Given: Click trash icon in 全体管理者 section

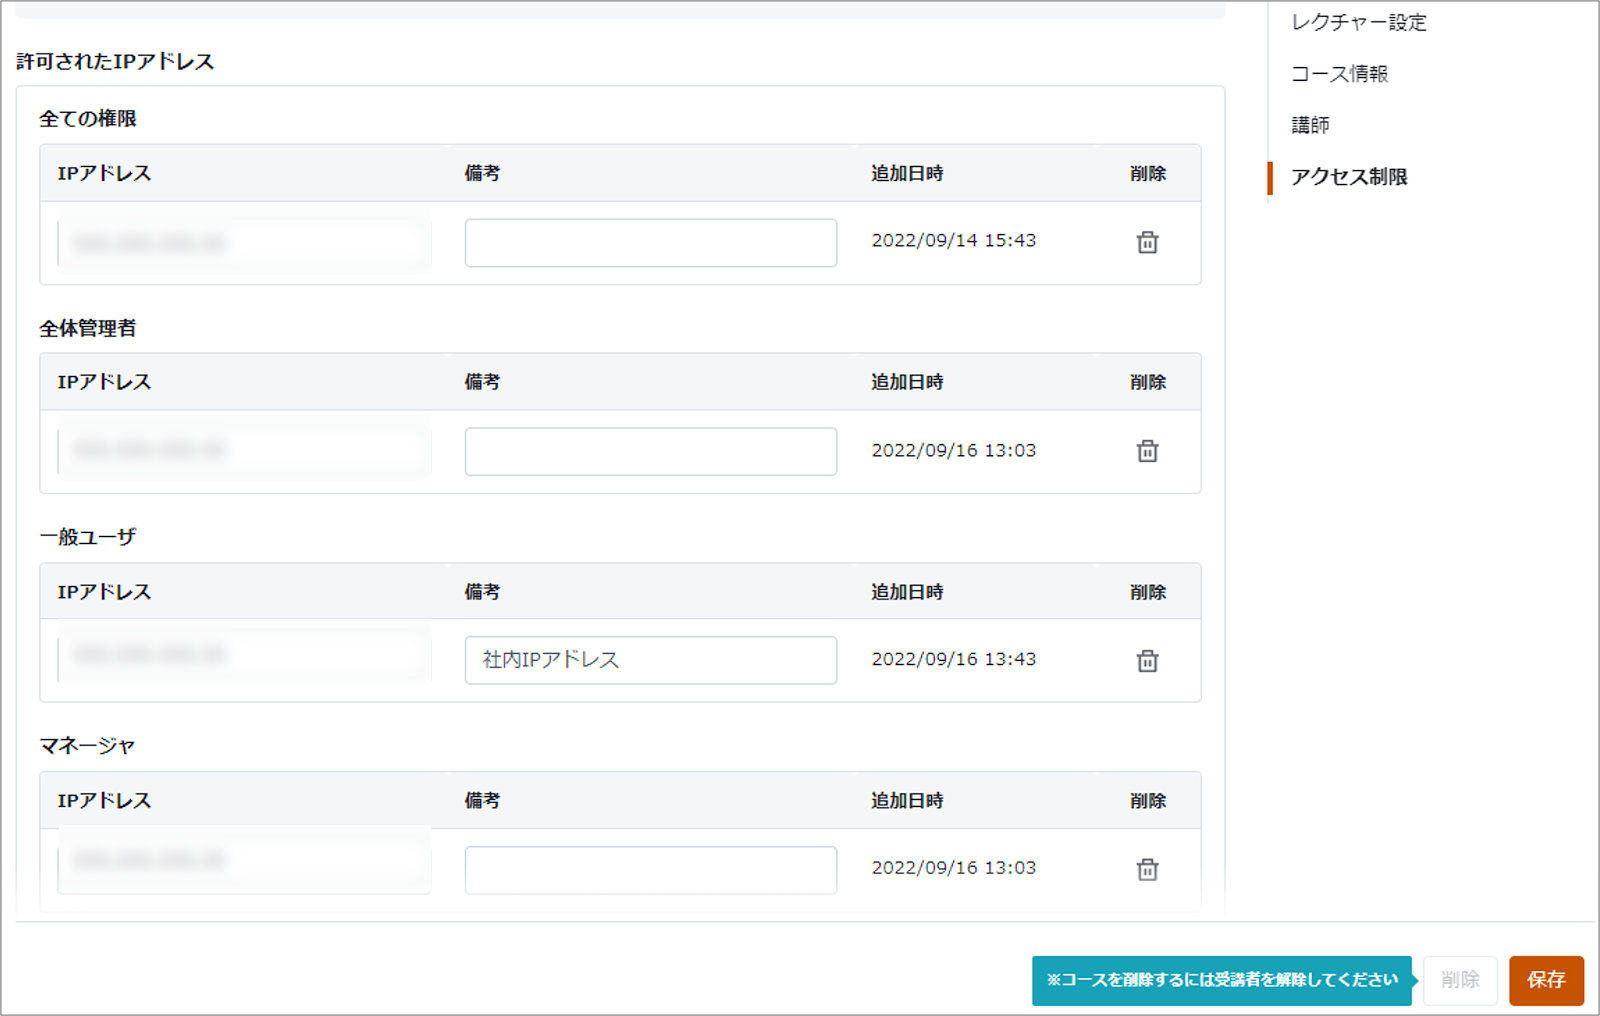Looking at the screenshot, I should click(1147, 451).
